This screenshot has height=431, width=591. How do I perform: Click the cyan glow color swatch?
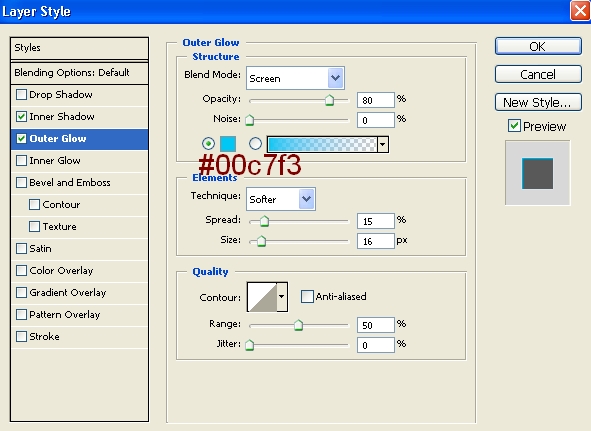(x=228, y=144)
